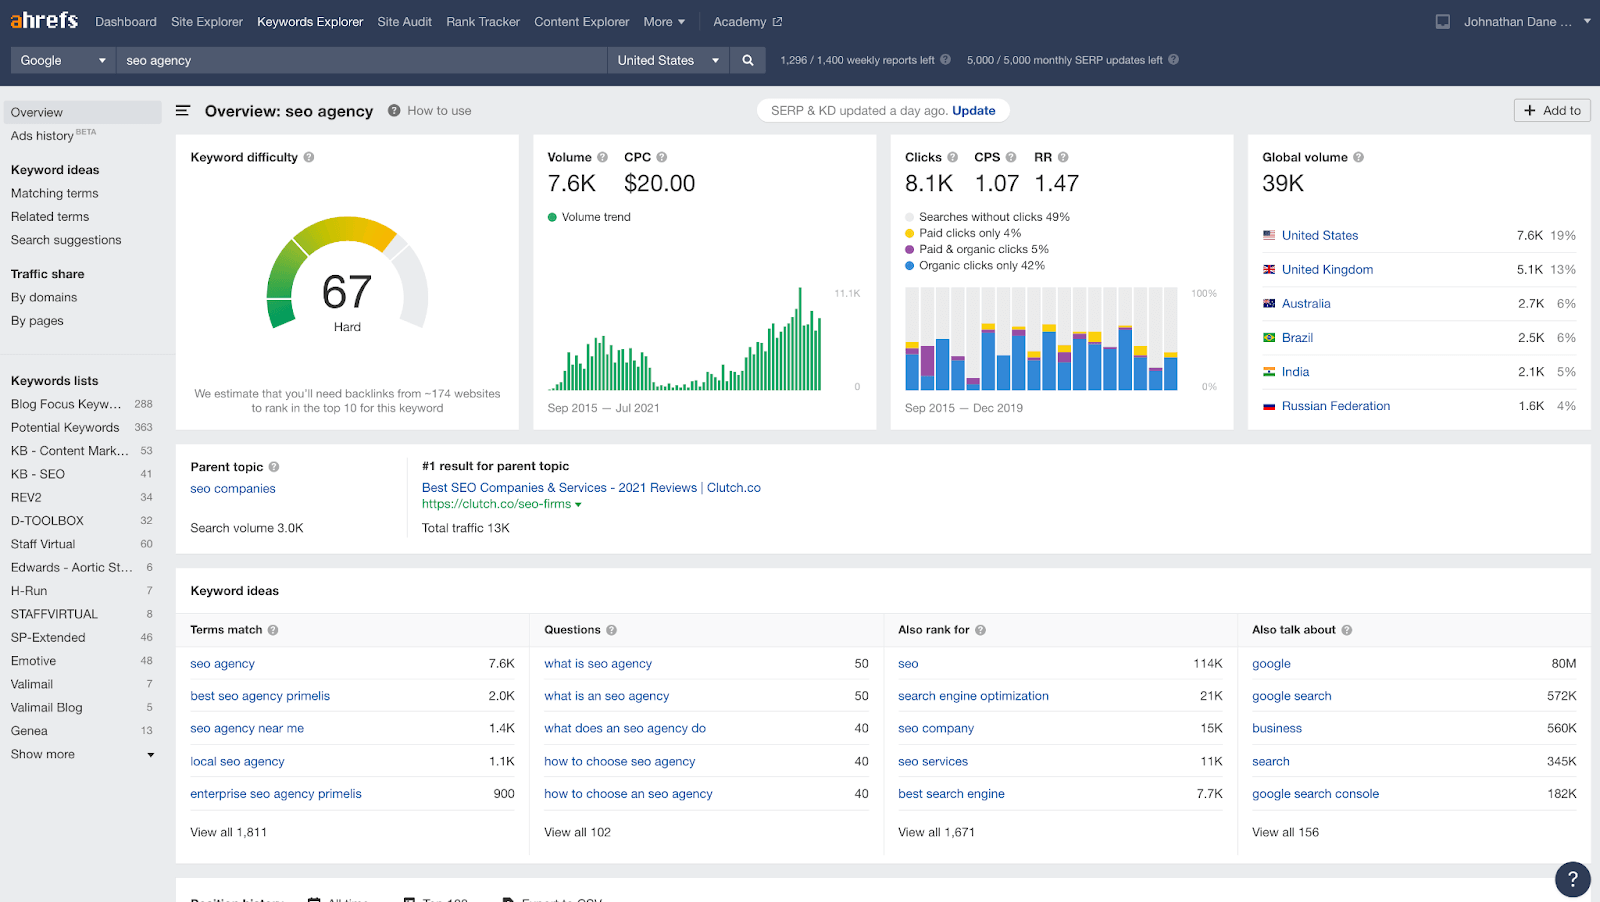Open Site Audit
Image resolution: width=1600 pixels, height=902 pixels.
tap(405, 22)
